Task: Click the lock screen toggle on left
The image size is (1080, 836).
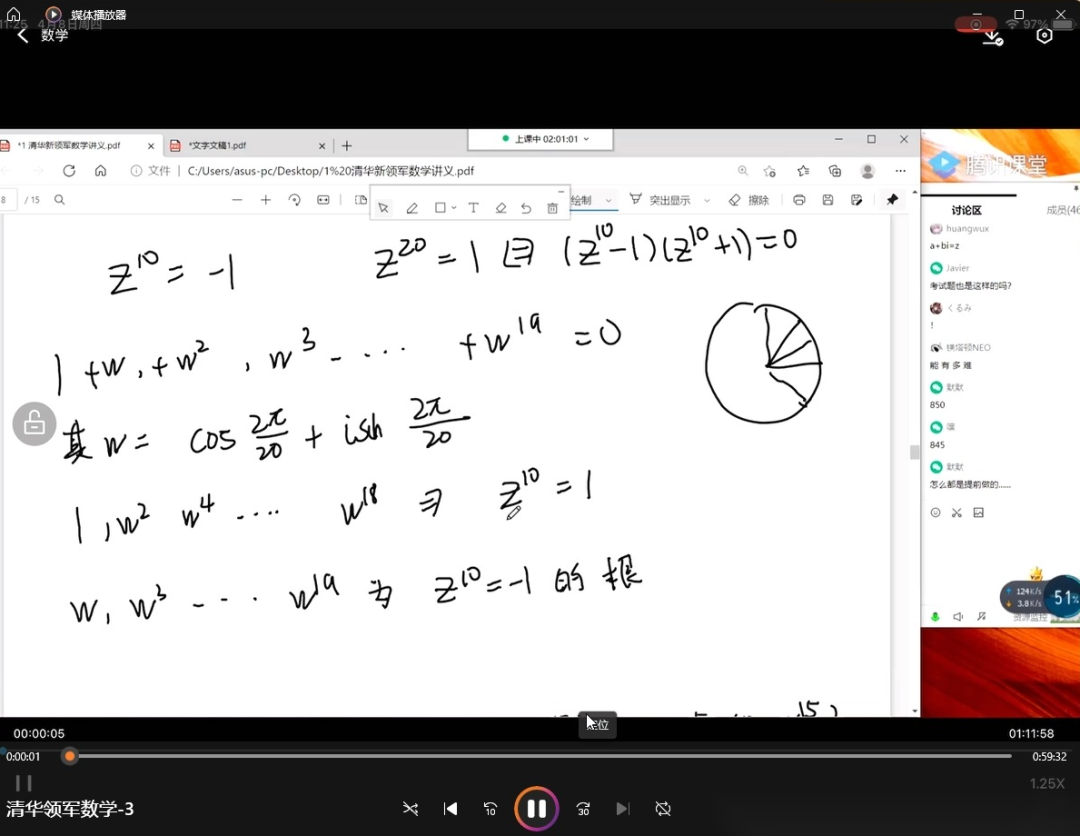Action: pos(34,424)
